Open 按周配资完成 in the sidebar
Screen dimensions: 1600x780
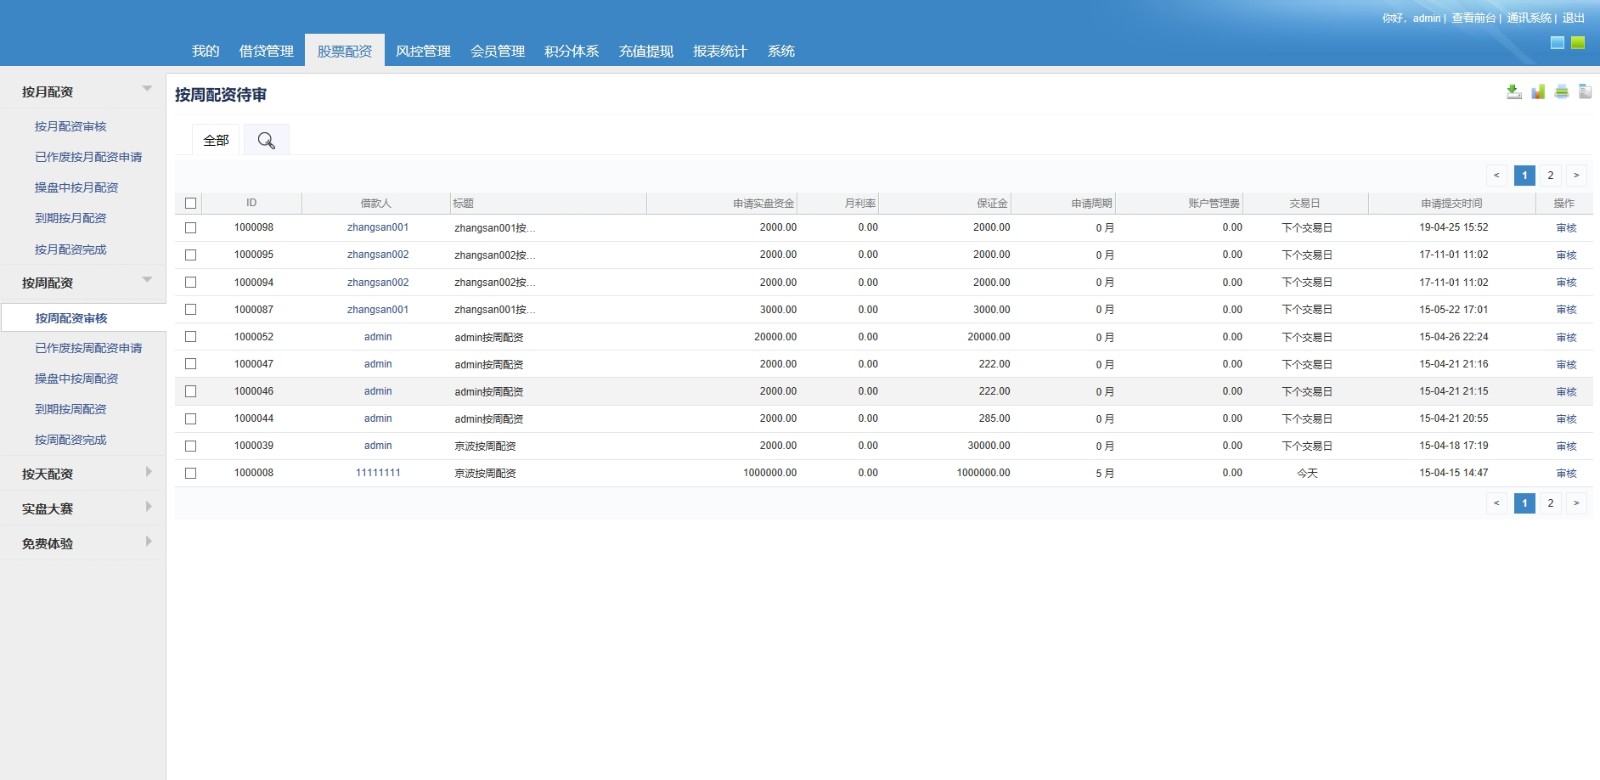click(71, 440)
